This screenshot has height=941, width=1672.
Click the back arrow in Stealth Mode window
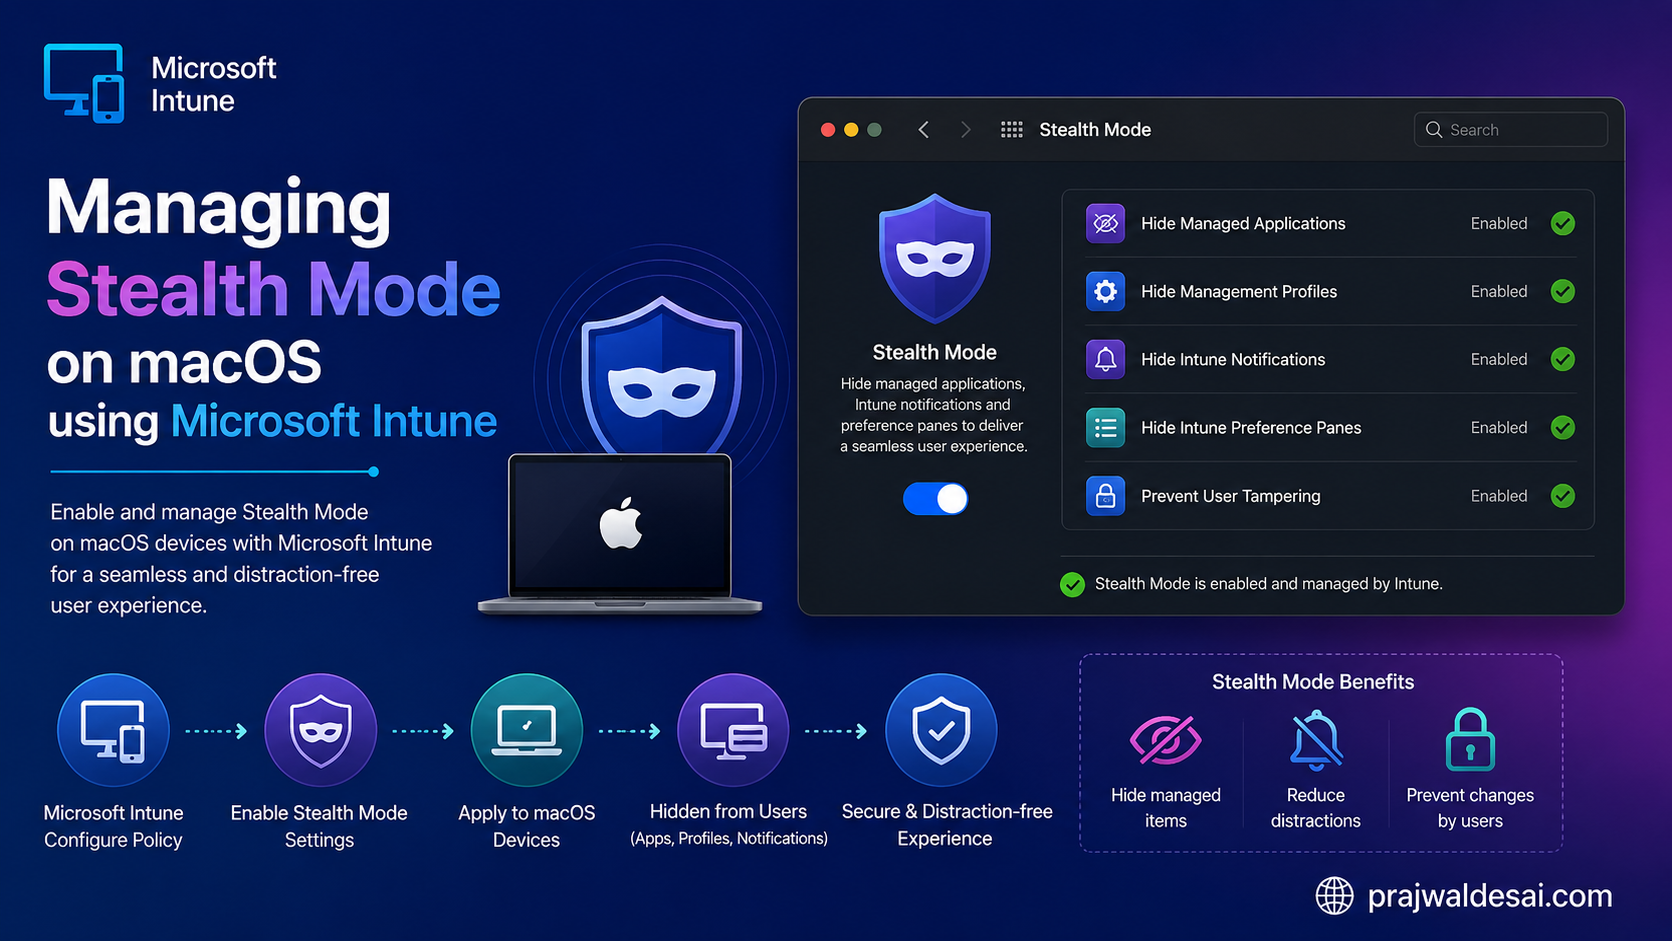click(x=924, y=130)
